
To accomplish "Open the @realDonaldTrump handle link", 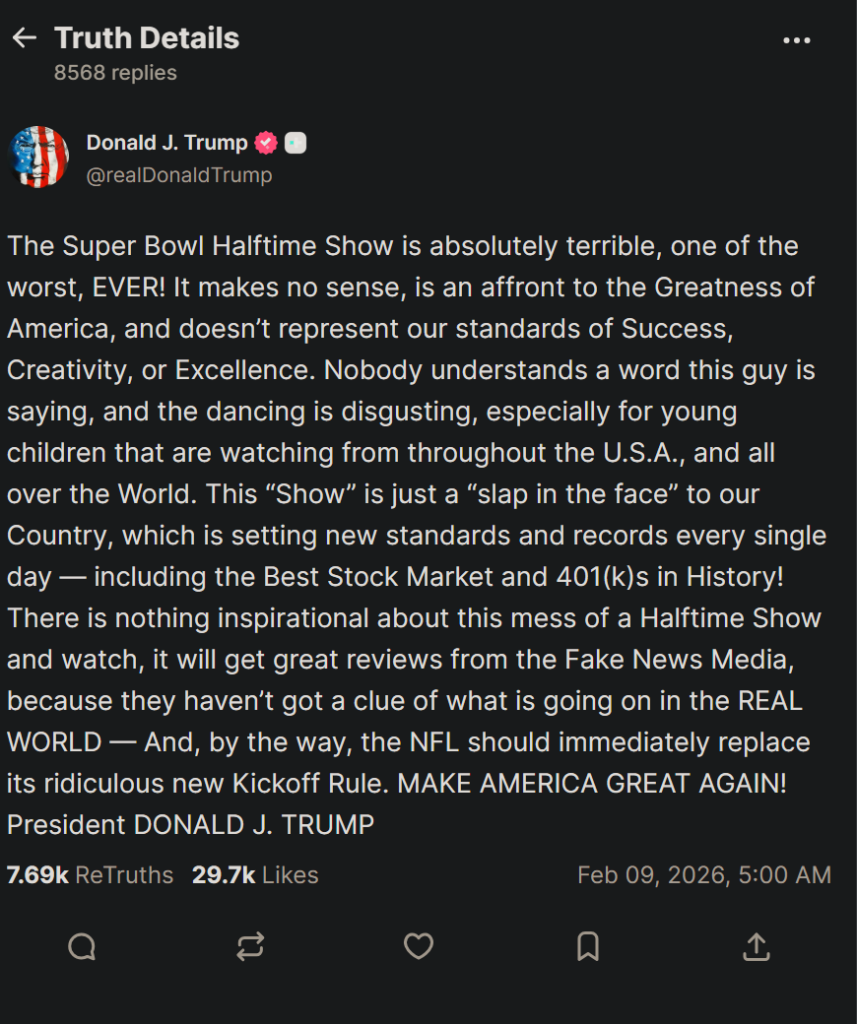I will coord(179,175).
